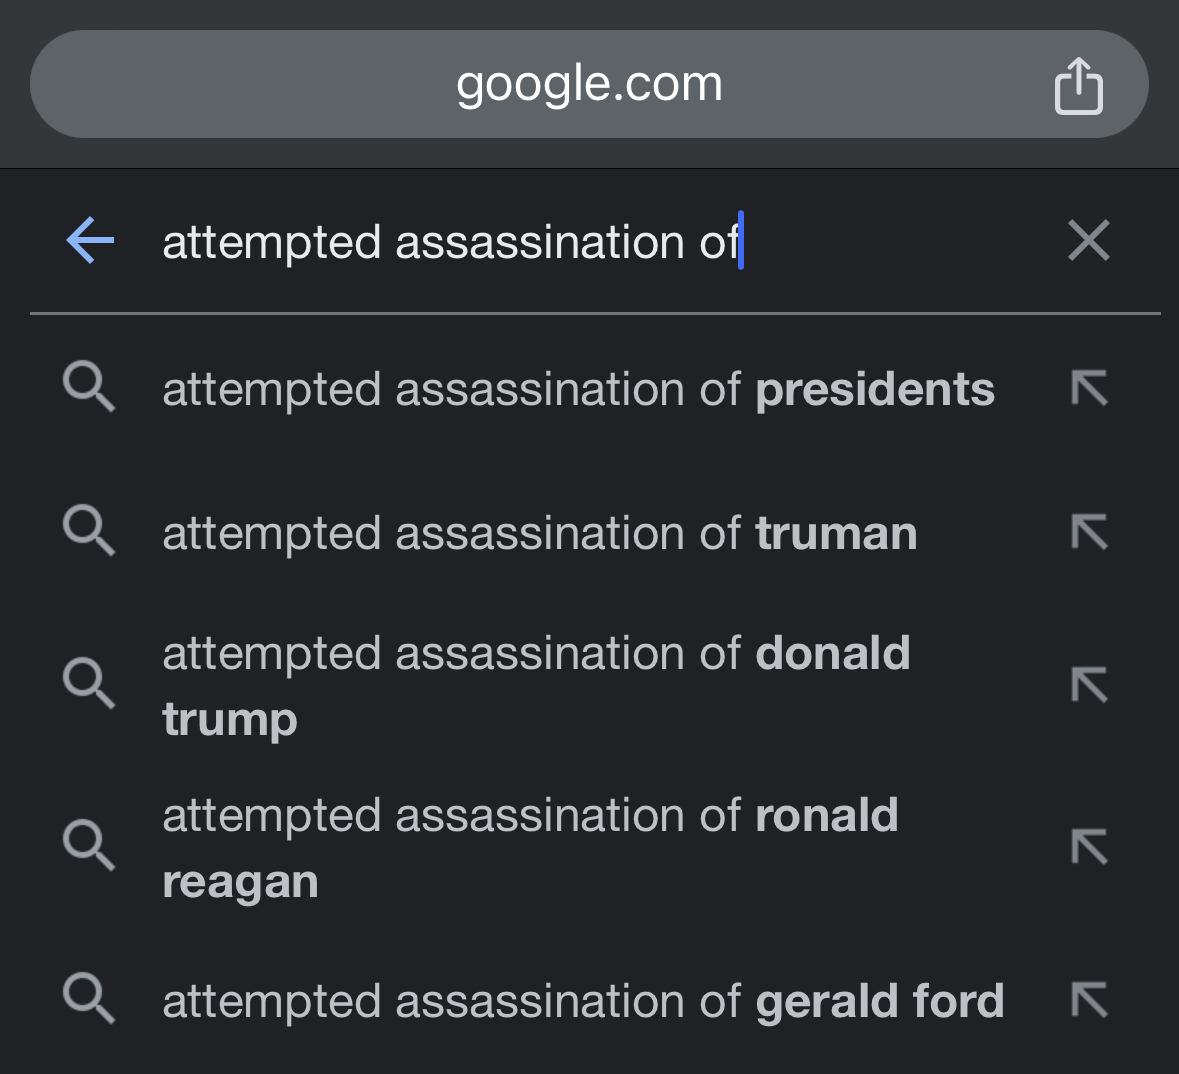Fill query with 'ronald reagan' arrow icon
This screenshot has height=1074, width=1179.
[x=1089, y=847]
